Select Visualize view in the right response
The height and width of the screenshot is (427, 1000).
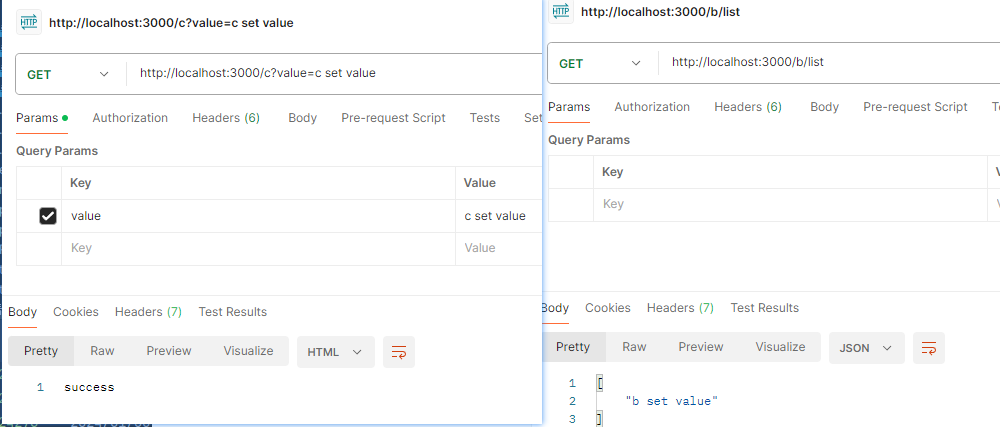click(x=780, y=347)
